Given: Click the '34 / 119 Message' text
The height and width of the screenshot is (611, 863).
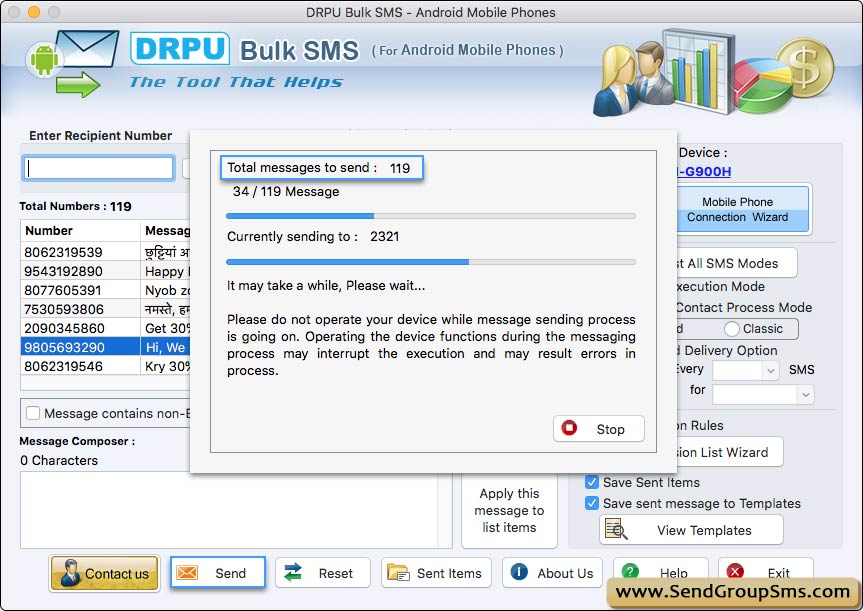Looking at the screenshot, I should [x=286, y=192].
